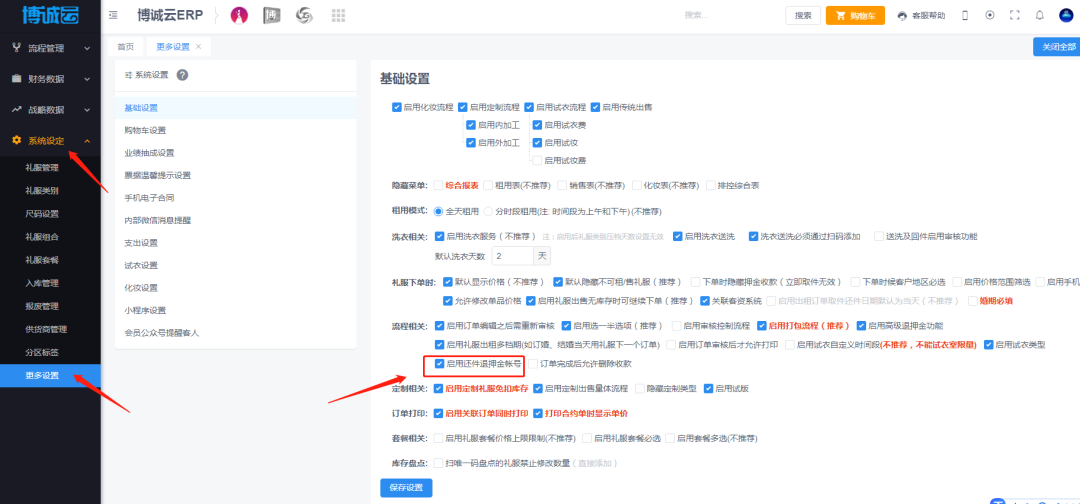The width and height of the screenshot is (1080, 504).
Task: Select 基础设置 in settings list
Action: pos(236,108)
